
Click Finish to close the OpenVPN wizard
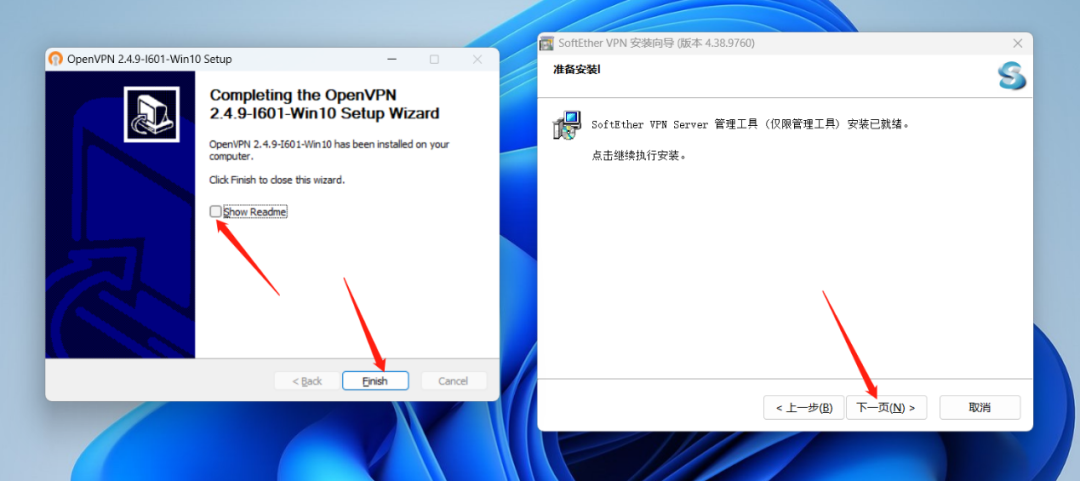(x=375, y=380)
